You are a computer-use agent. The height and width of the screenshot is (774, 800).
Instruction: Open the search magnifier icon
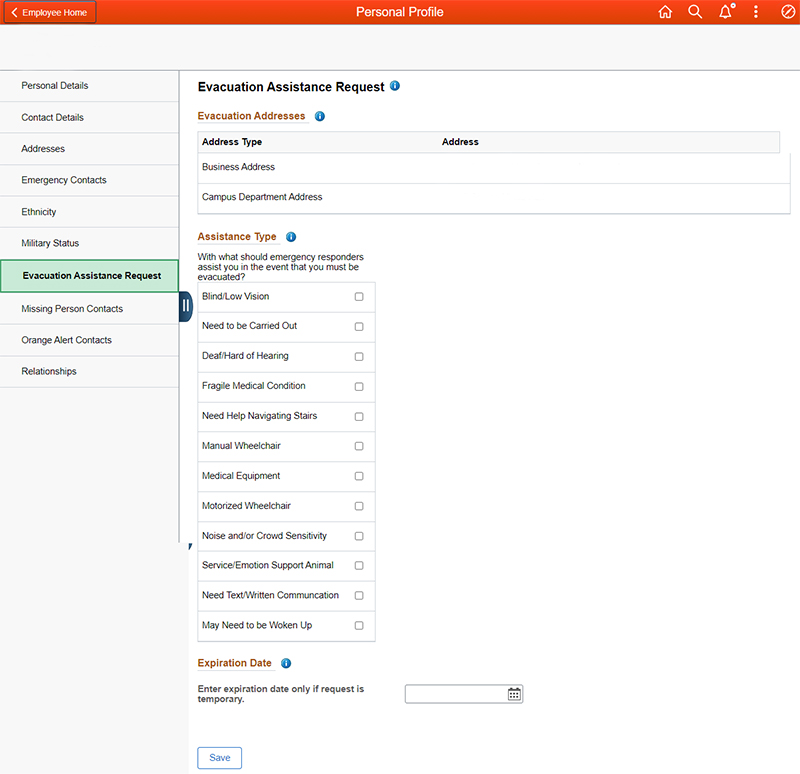pos(695,12)
